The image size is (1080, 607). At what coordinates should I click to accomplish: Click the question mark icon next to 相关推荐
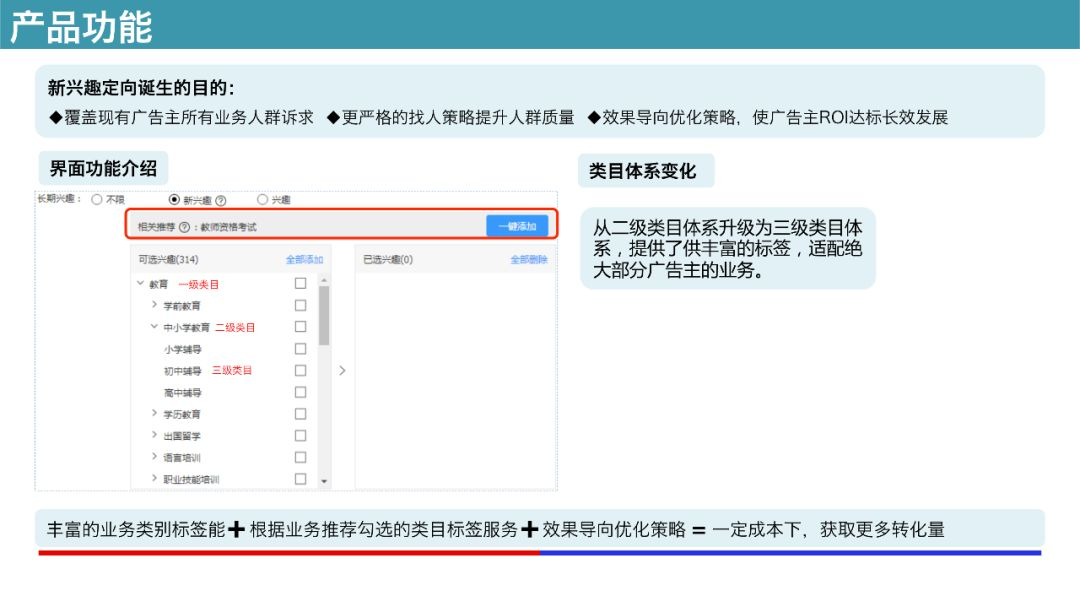pyautogui.click(x=183, y=227)
